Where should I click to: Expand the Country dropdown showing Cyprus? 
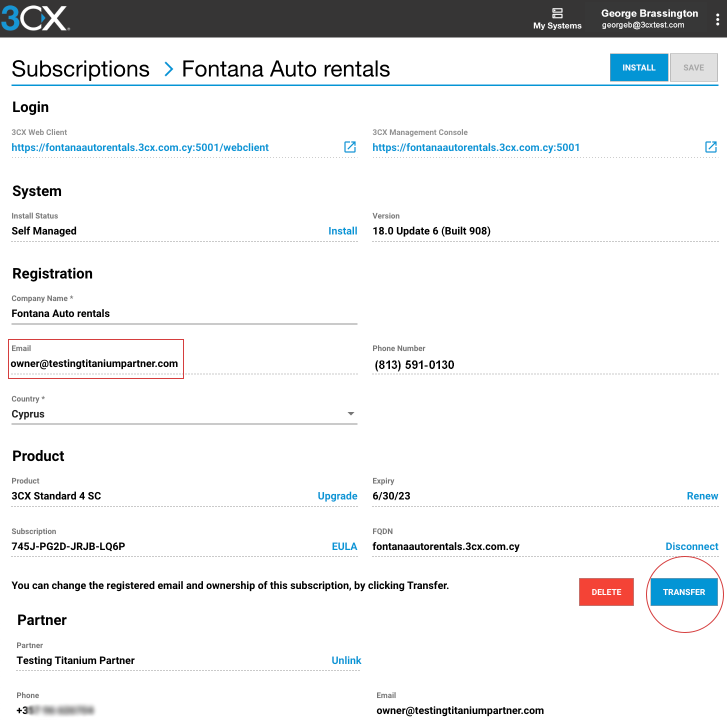coord(185,414)
